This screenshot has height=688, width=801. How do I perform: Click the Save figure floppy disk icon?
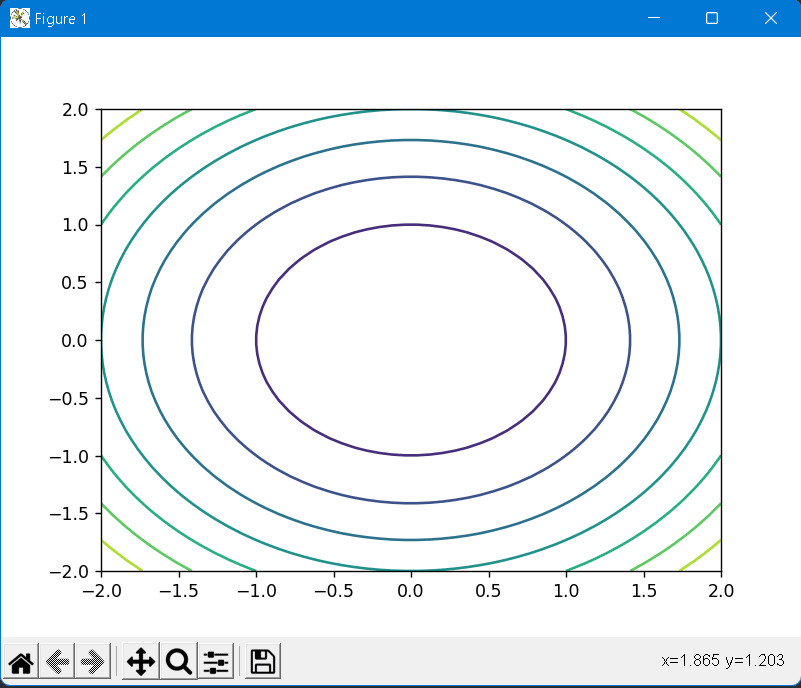(260, 662)
